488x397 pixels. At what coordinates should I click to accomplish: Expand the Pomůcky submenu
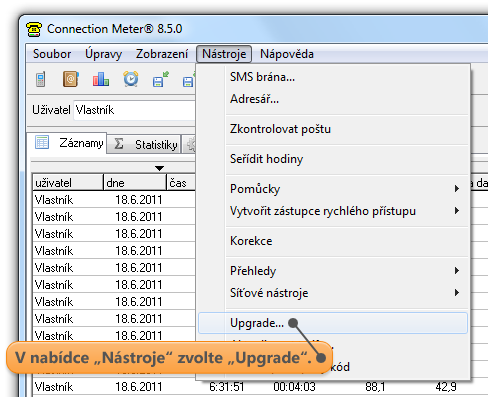[333, 189]
